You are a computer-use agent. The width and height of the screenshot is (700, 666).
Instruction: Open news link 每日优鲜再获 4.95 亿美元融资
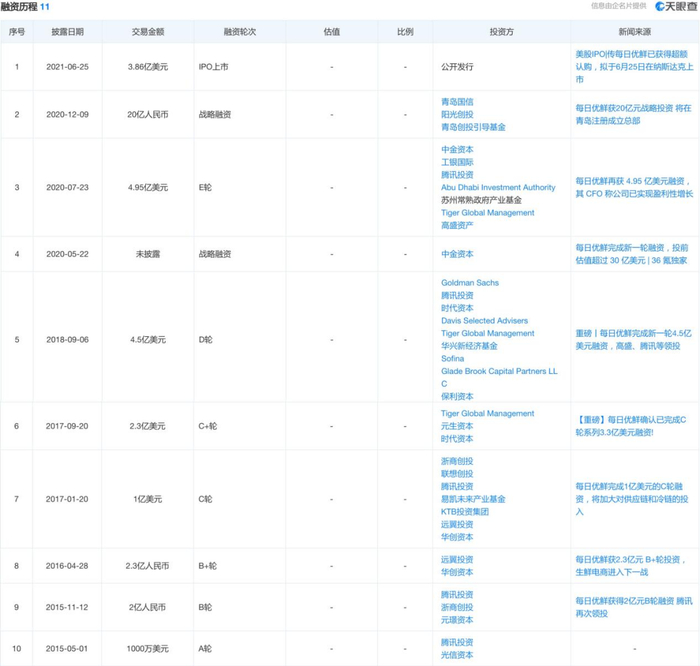coord(634,187)
